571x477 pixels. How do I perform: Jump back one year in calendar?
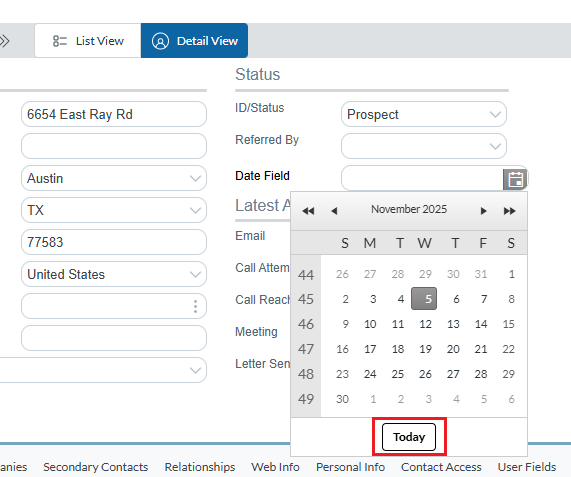(x=308, y=211)
